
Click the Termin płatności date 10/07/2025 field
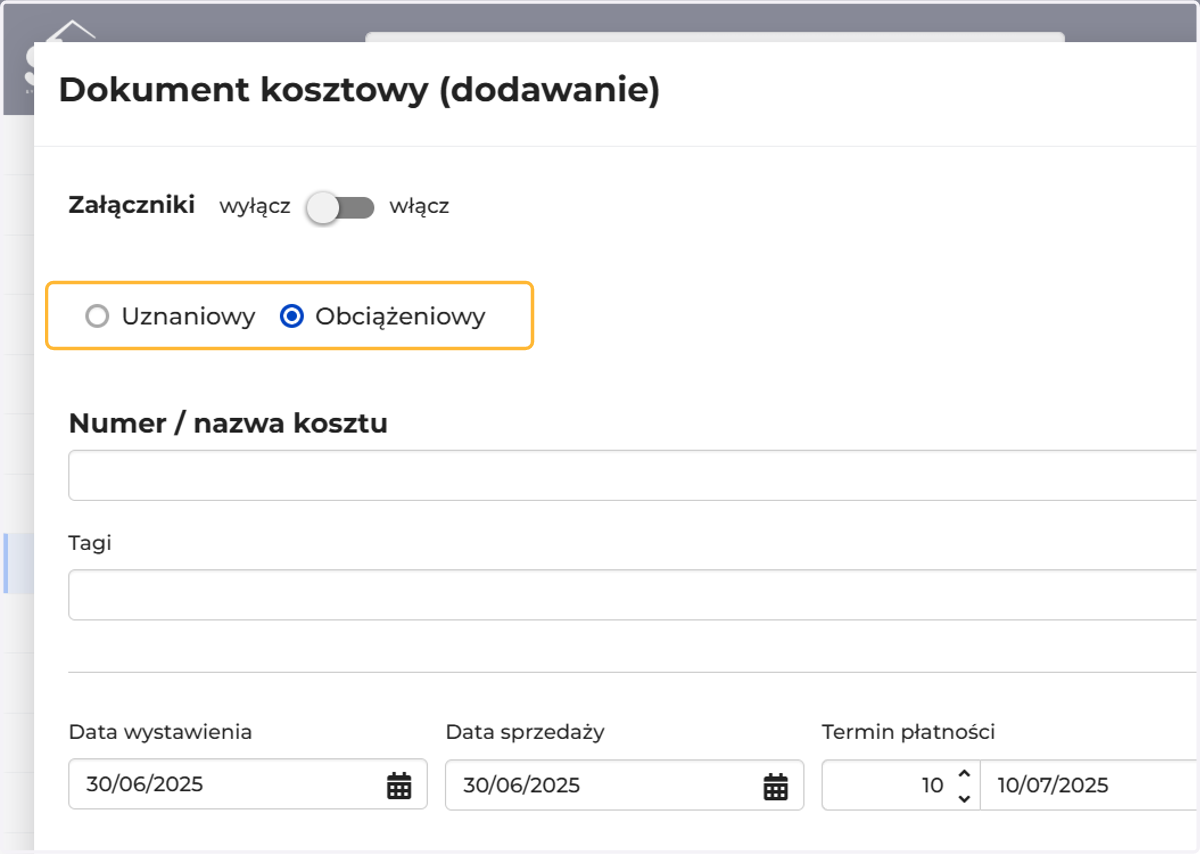pyautogui.click(x=1090, y=785)
